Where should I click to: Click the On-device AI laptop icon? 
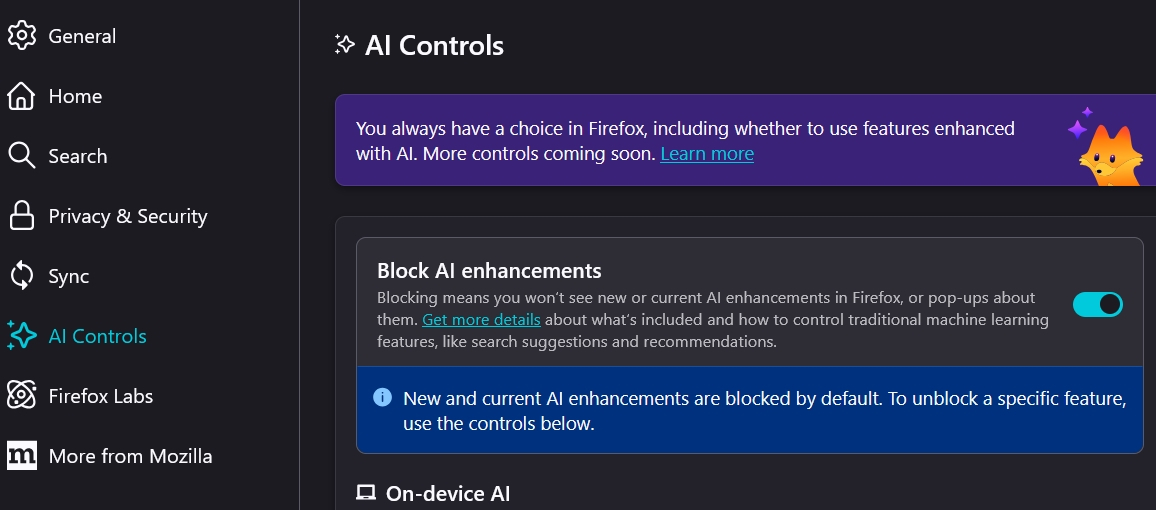tap(366, 493)
